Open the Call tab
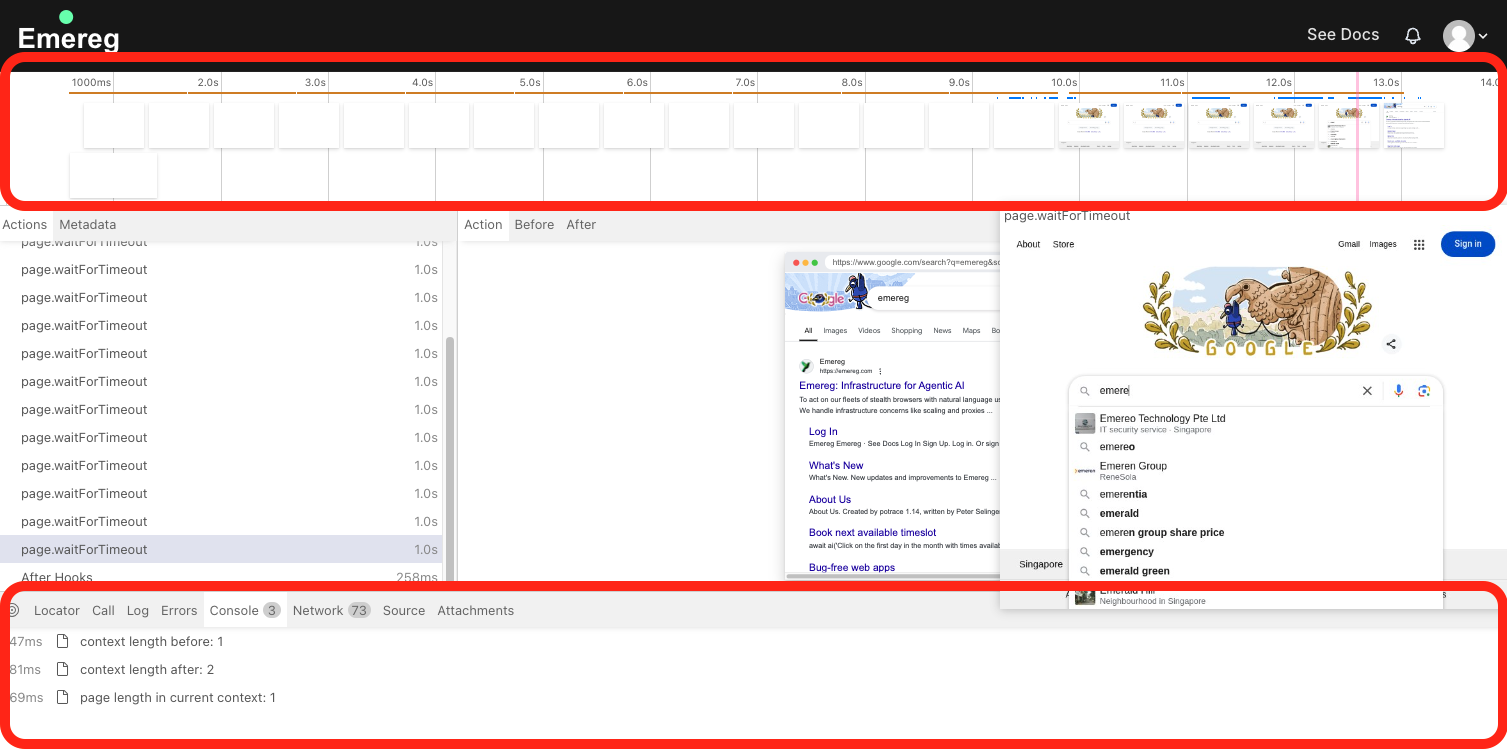1507x750 pixels. (104, 610)
